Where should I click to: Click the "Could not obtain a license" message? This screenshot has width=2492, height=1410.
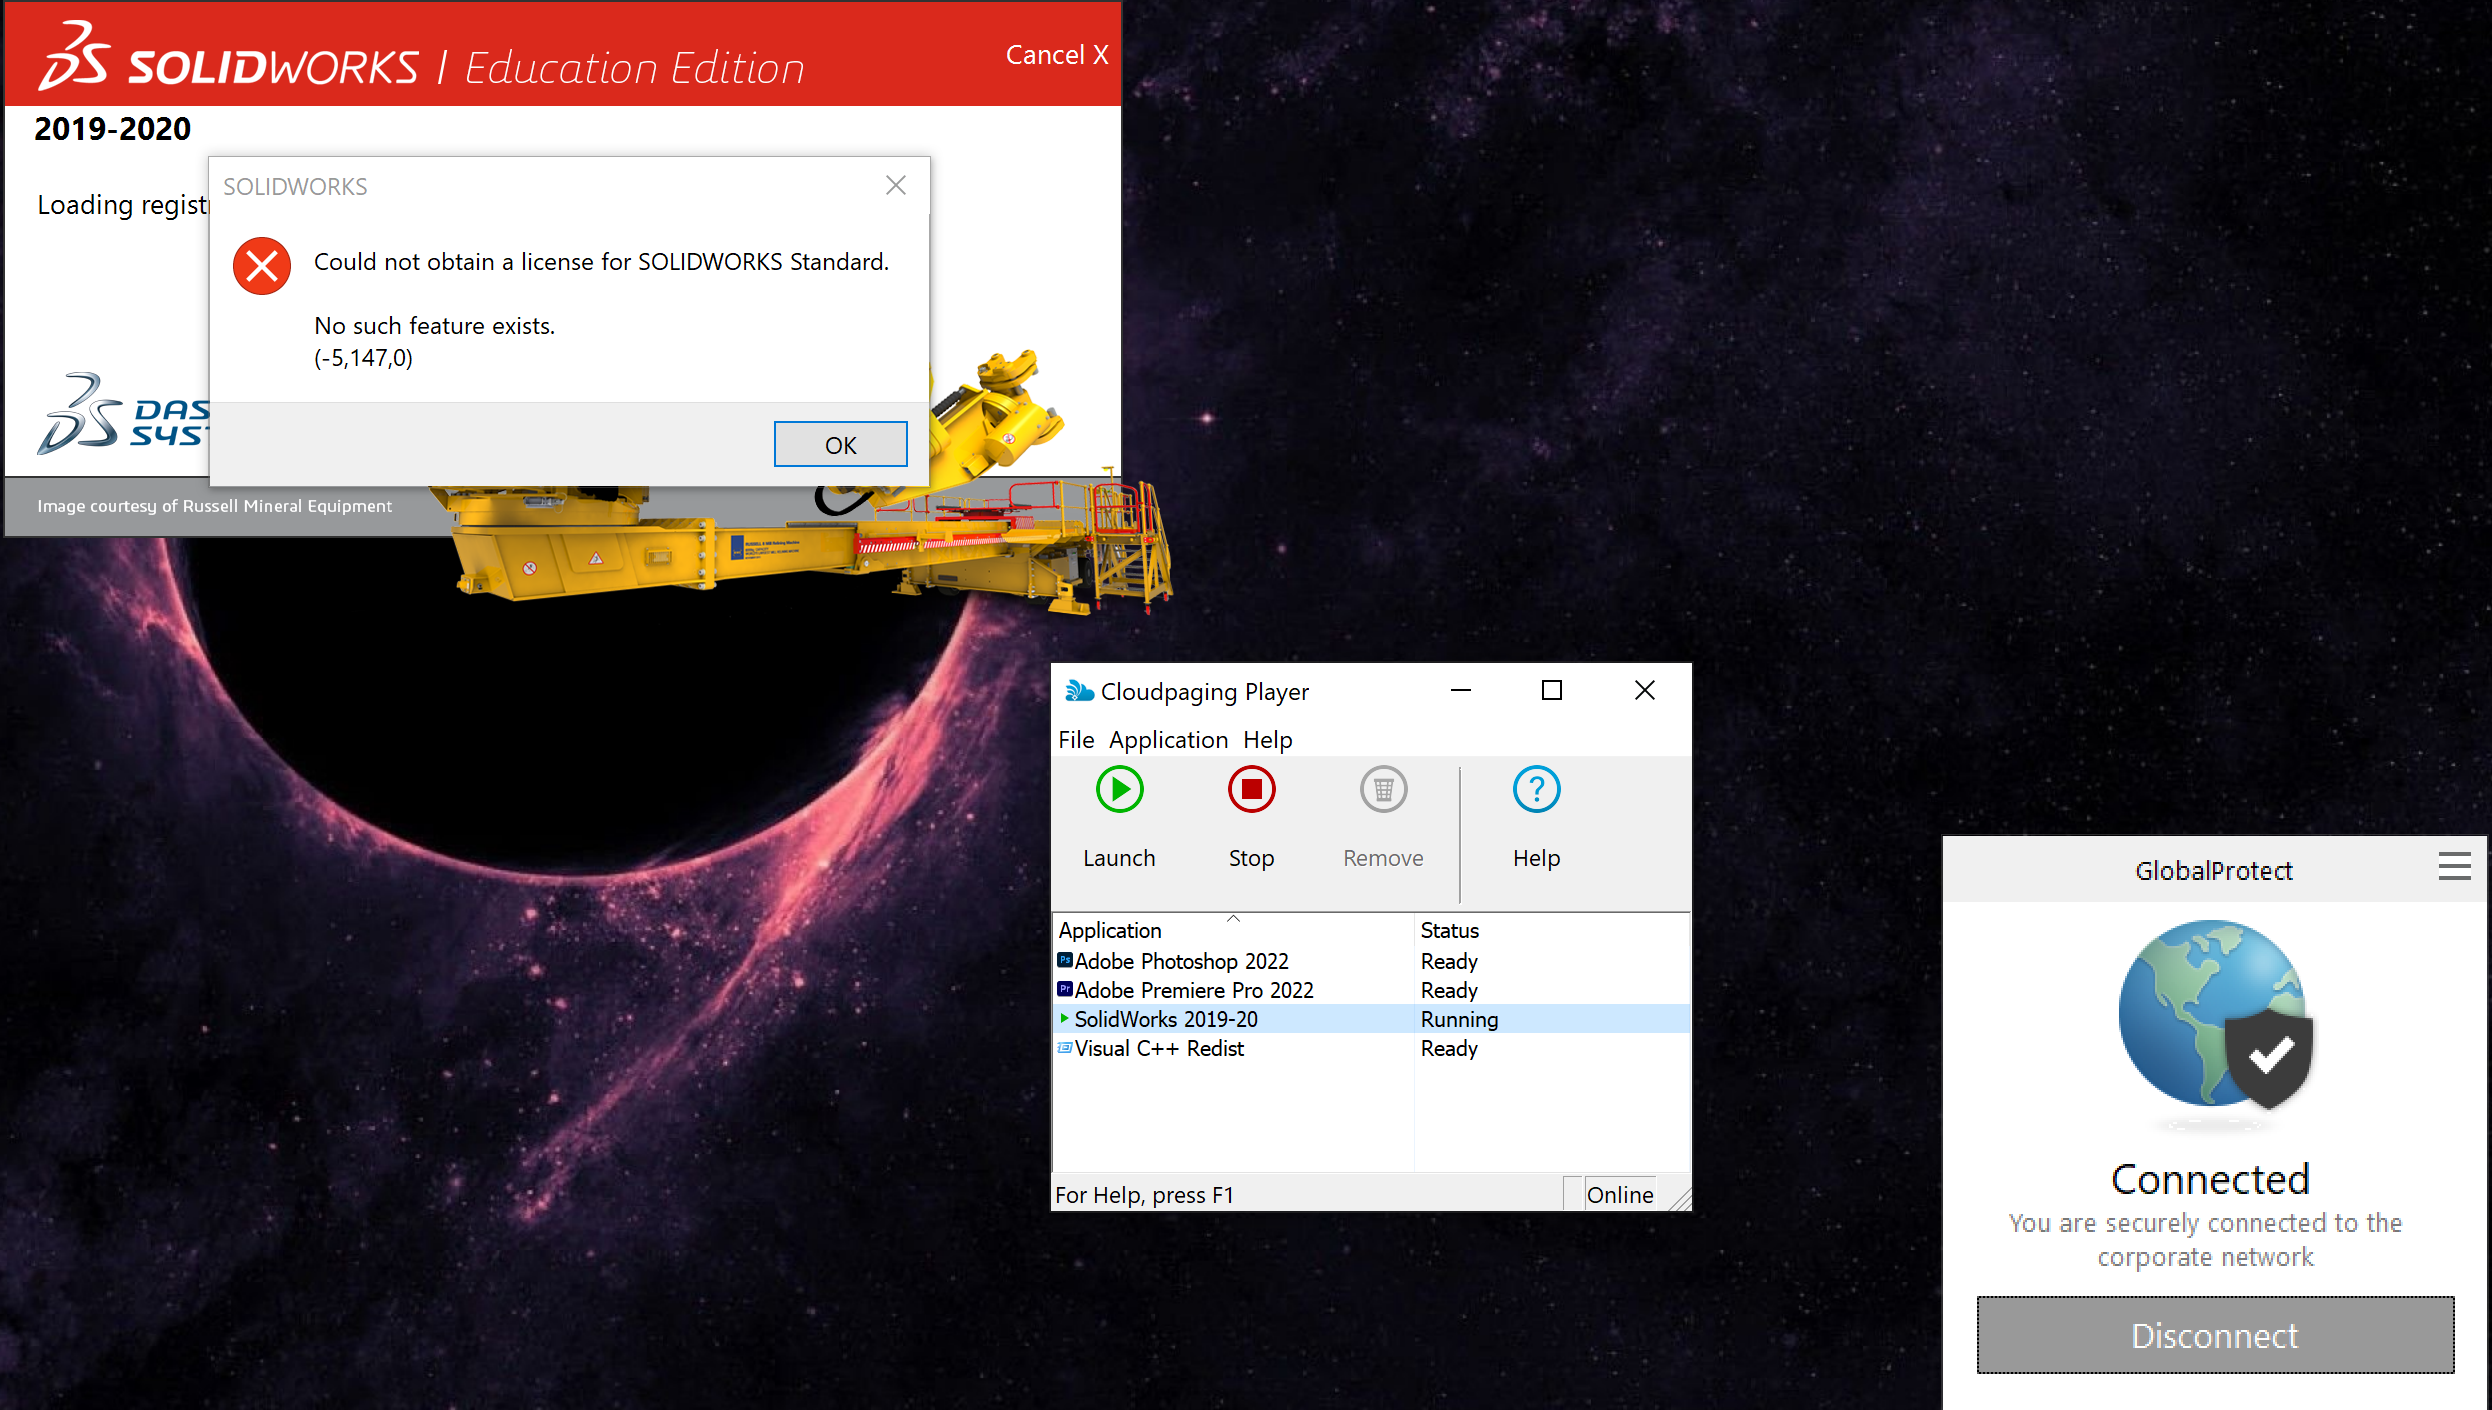(601, 262)
